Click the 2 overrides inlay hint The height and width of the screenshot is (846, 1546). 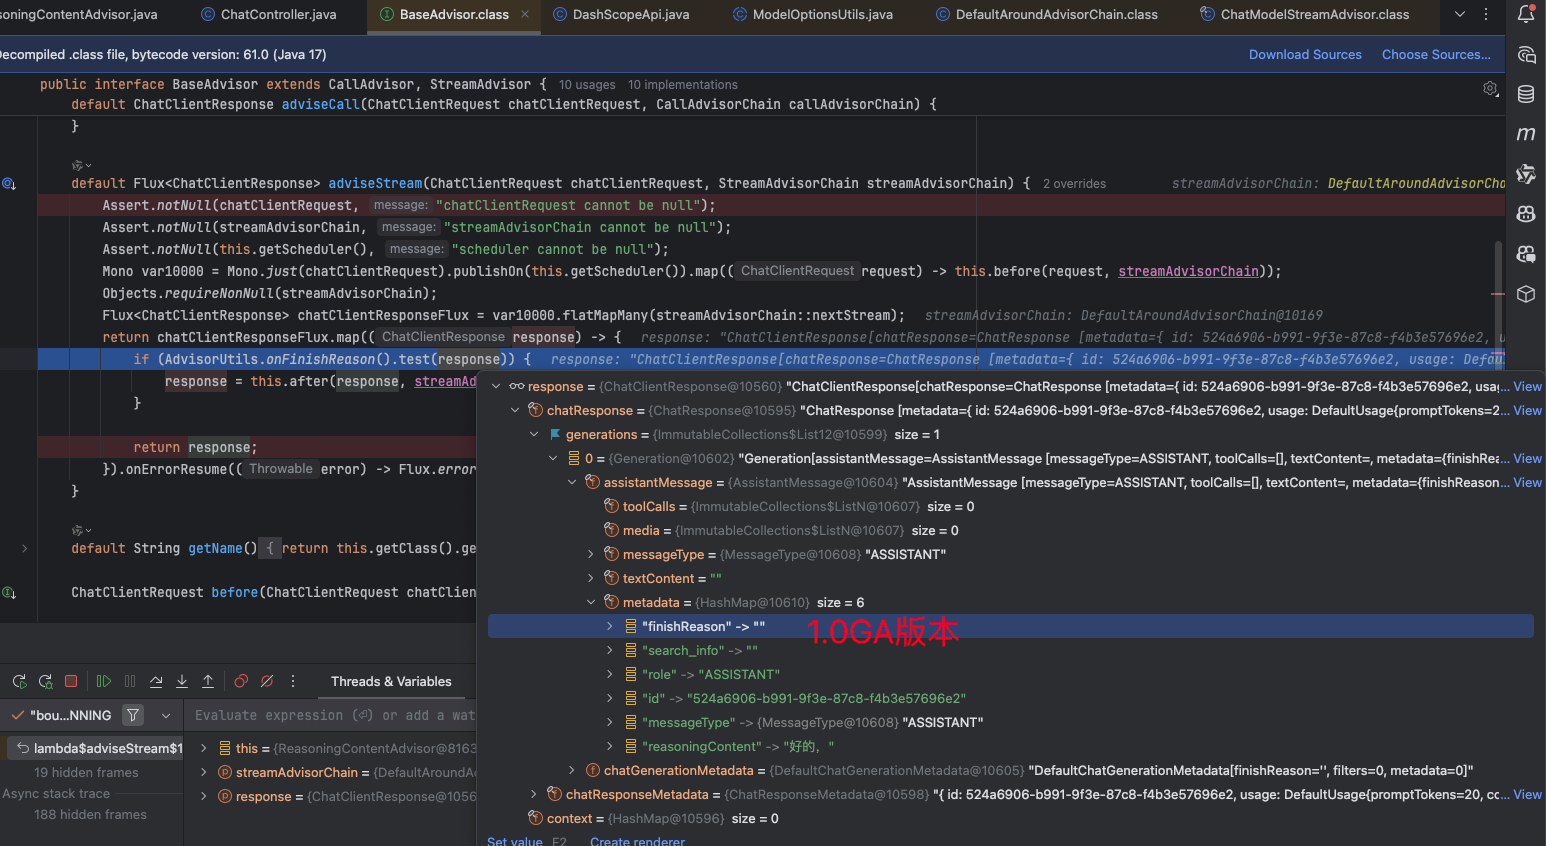click(x=1074, y=184)
